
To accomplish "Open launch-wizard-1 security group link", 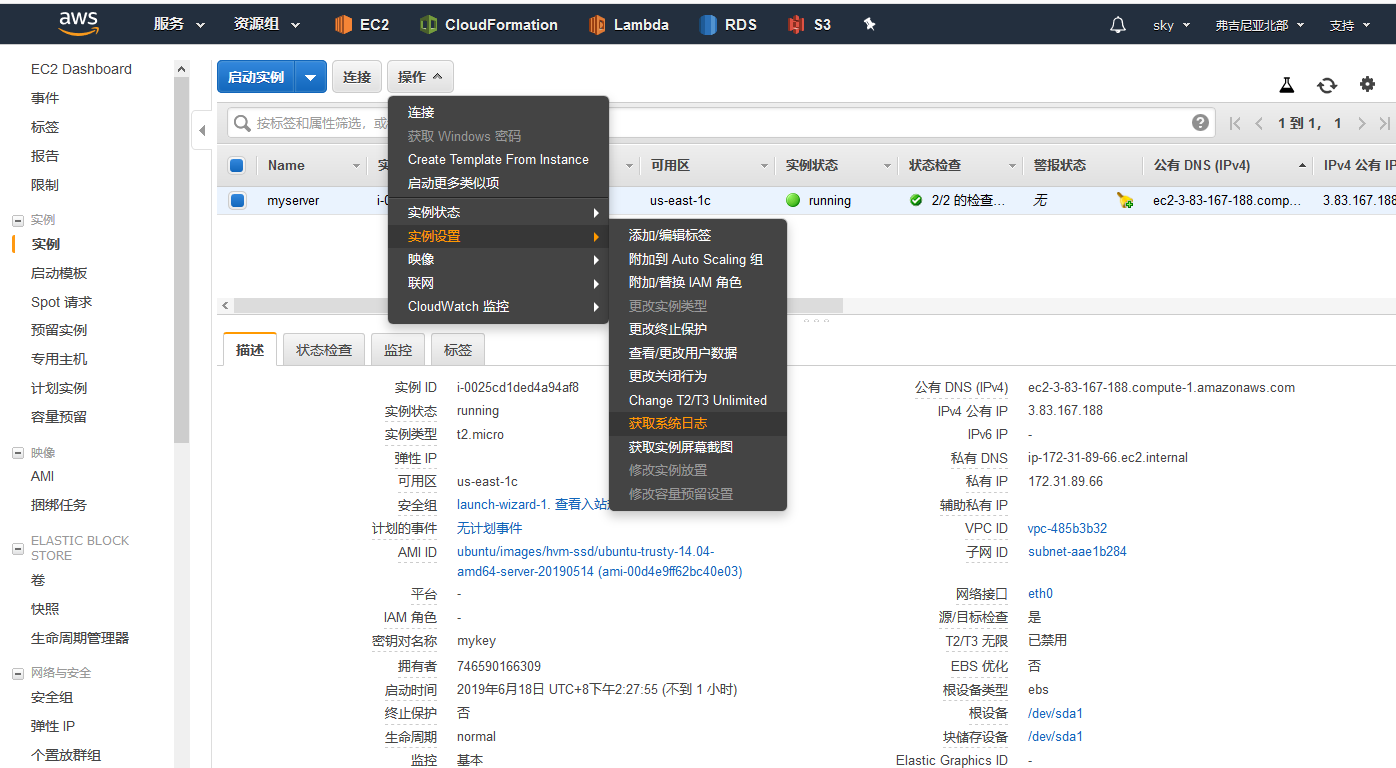I will tap(502, 505).
